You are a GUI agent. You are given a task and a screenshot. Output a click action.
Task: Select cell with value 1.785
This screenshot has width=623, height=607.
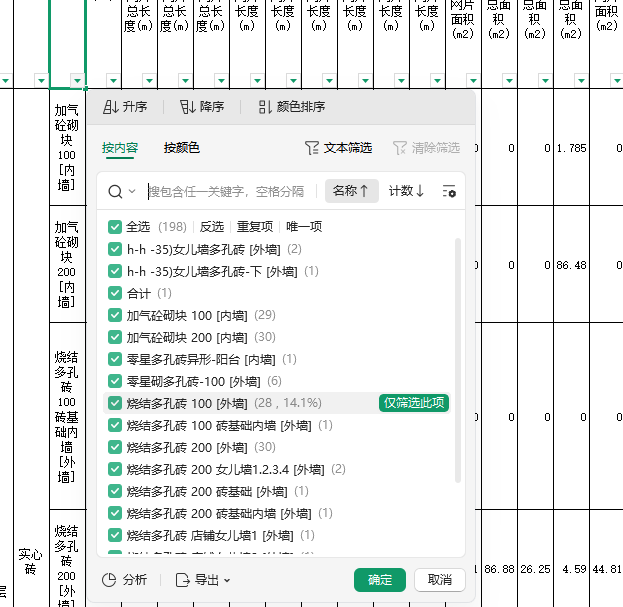coord(571,148)
